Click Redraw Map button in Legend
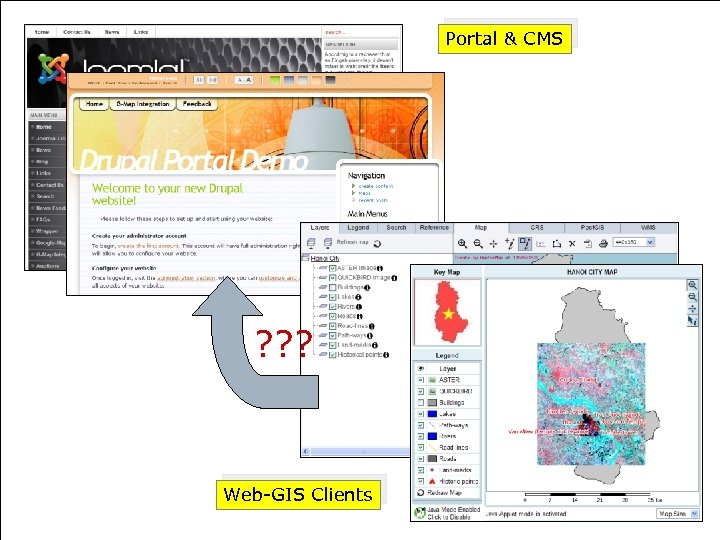The width and height of the screenshot is (720, 540). (444, 493)
